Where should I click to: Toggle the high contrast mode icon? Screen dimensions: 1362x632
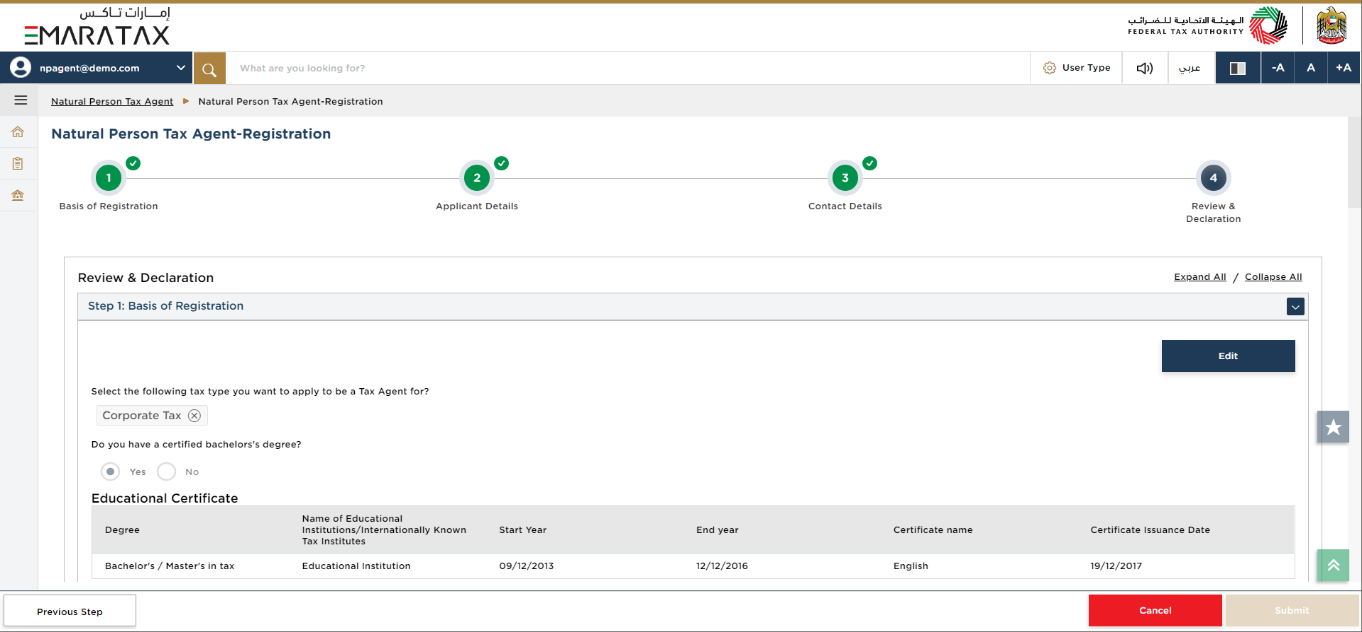coord(1237,68)
